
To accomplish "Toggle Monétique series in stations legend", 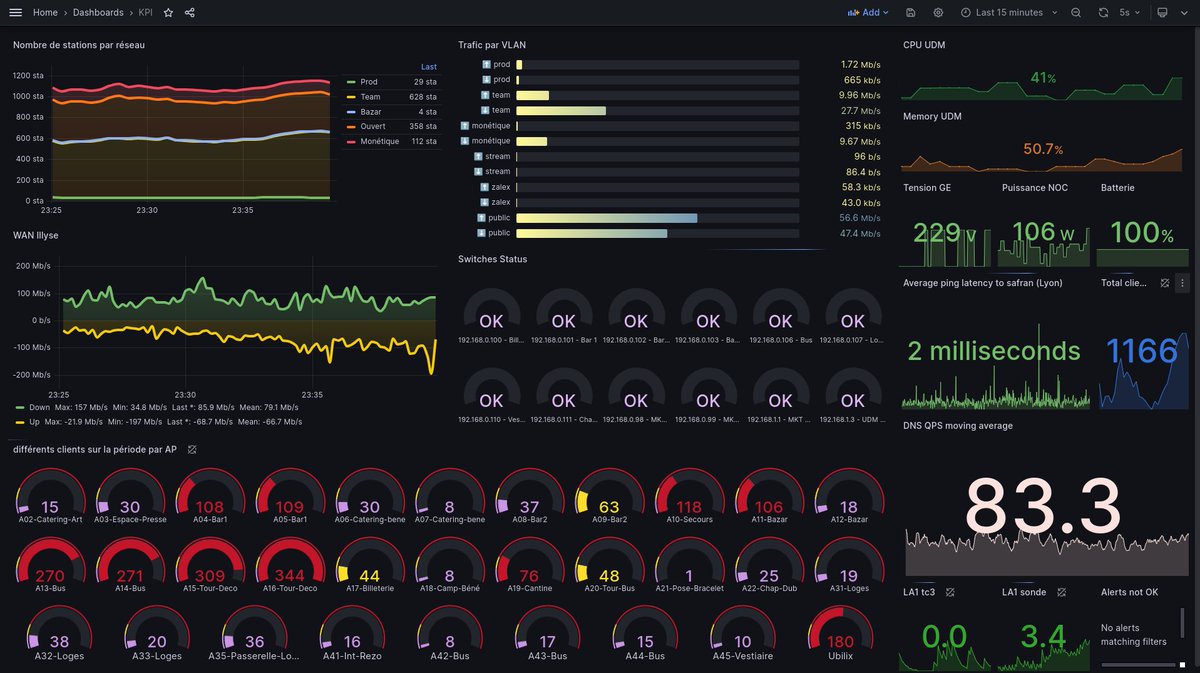I will [x=380, y=141].
